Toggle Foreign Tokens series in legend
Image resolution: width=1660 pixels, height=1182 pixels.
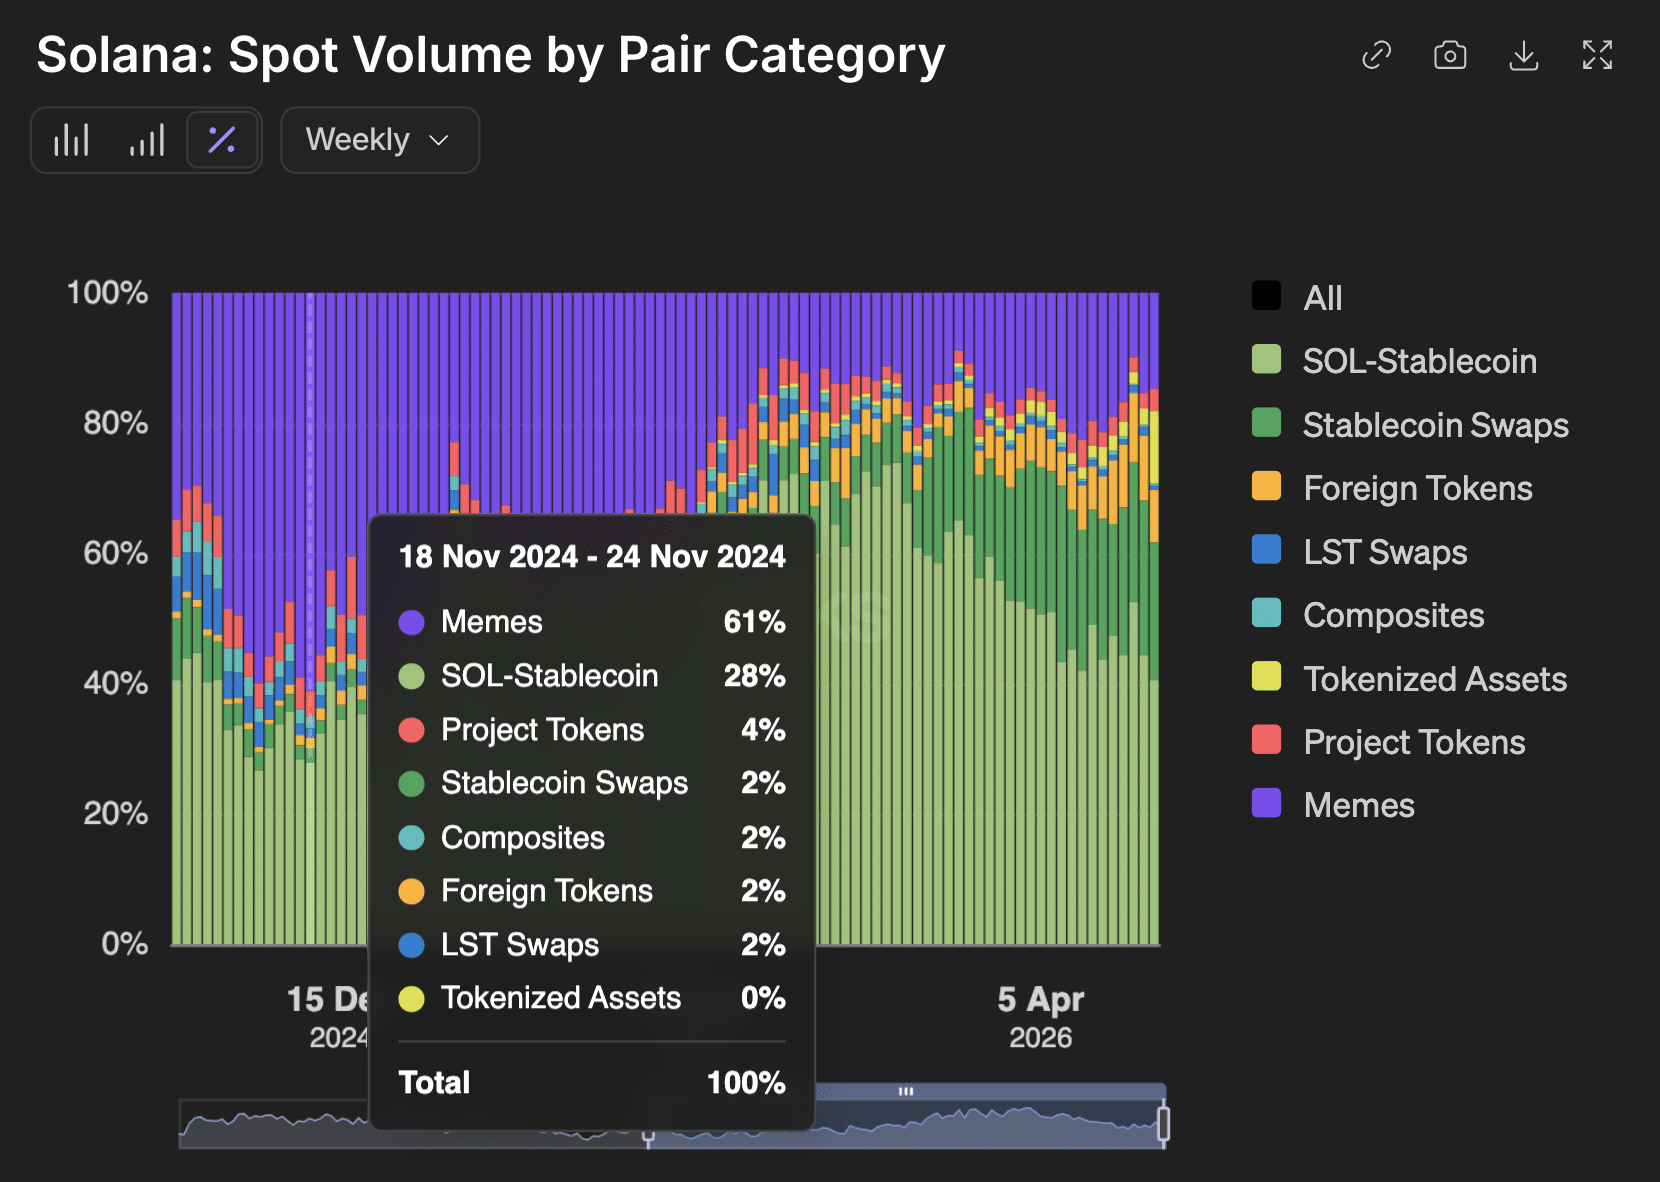(x=1392, y=487)
